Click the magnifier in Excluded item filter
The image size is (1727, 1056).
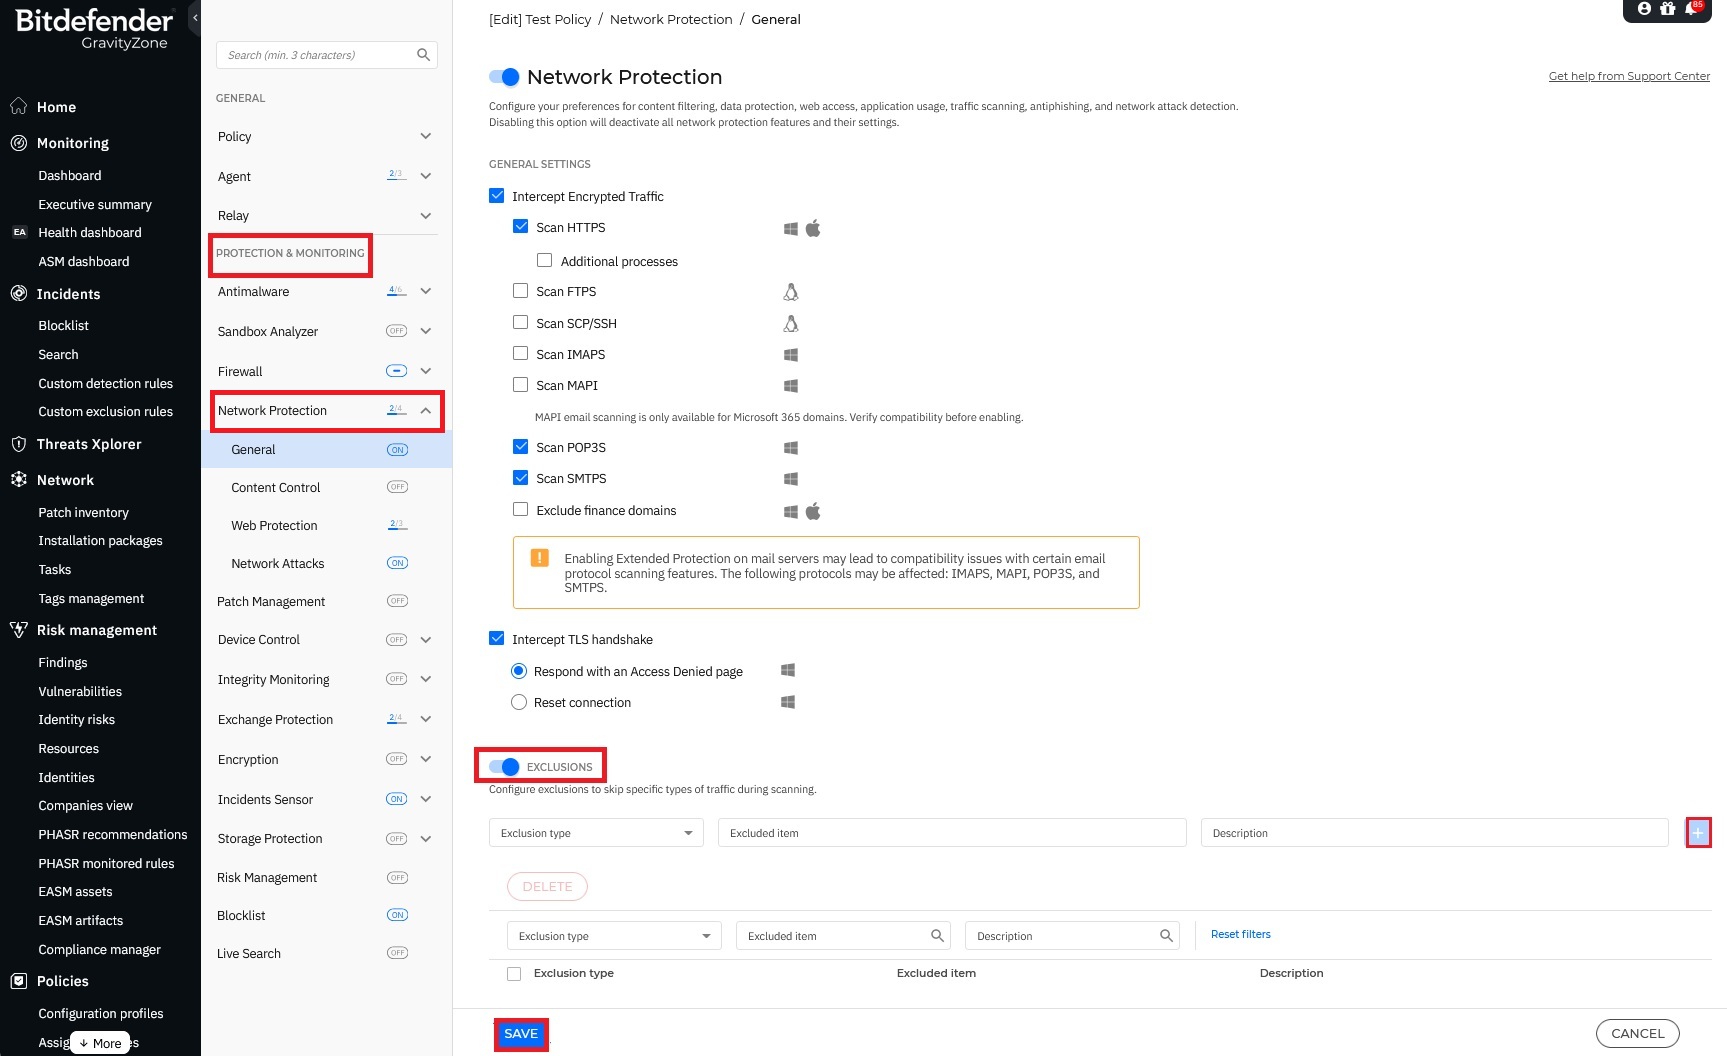(937, 936)
